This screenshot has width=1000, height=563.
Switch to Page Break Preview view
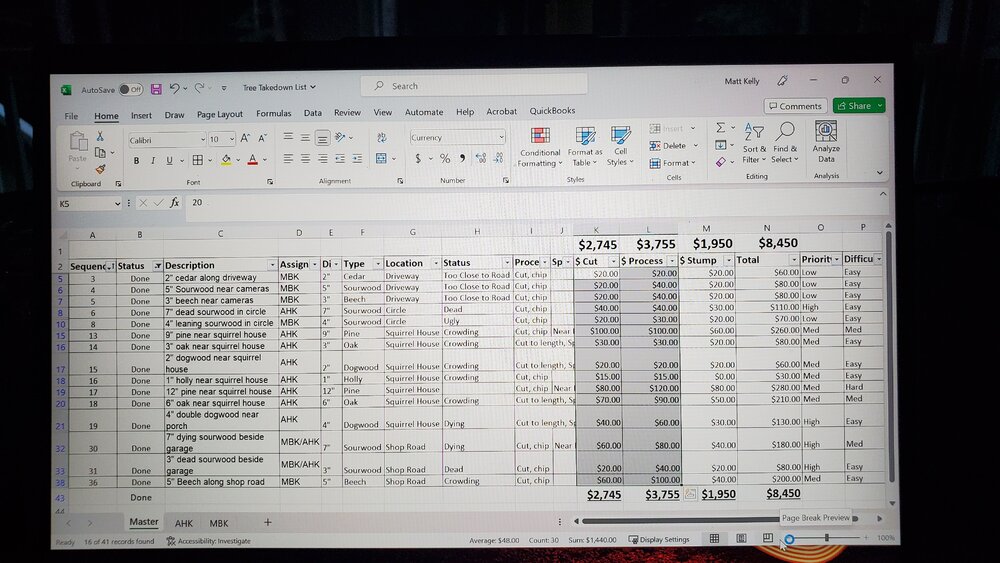coord(767,538)
